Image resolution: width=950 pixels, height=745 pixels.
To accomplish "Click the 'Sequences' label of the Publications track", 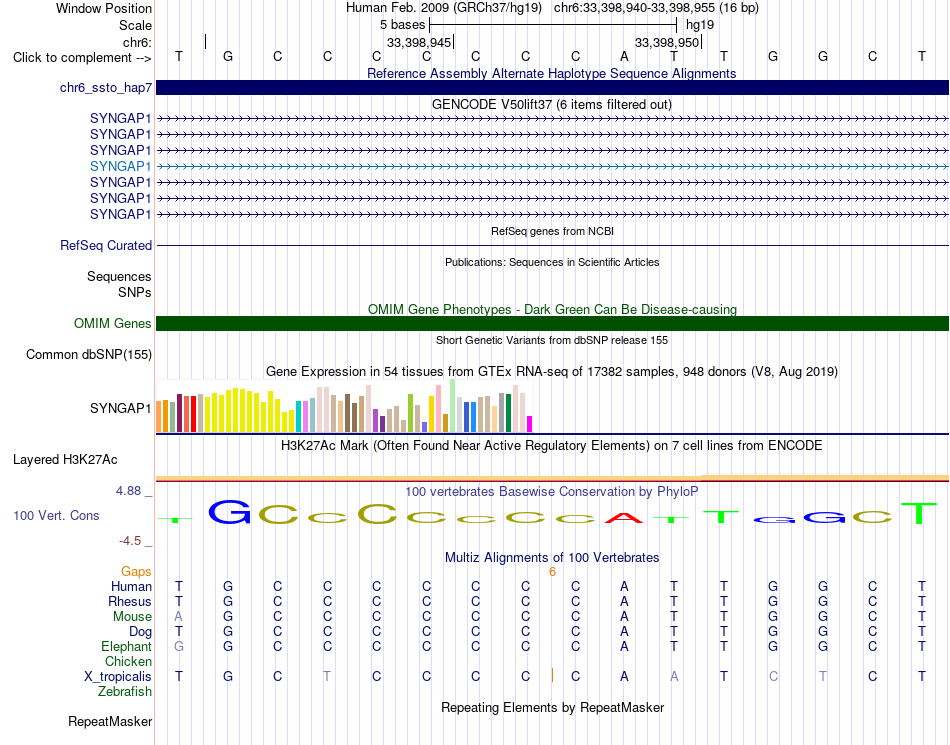I will point(119,277).
